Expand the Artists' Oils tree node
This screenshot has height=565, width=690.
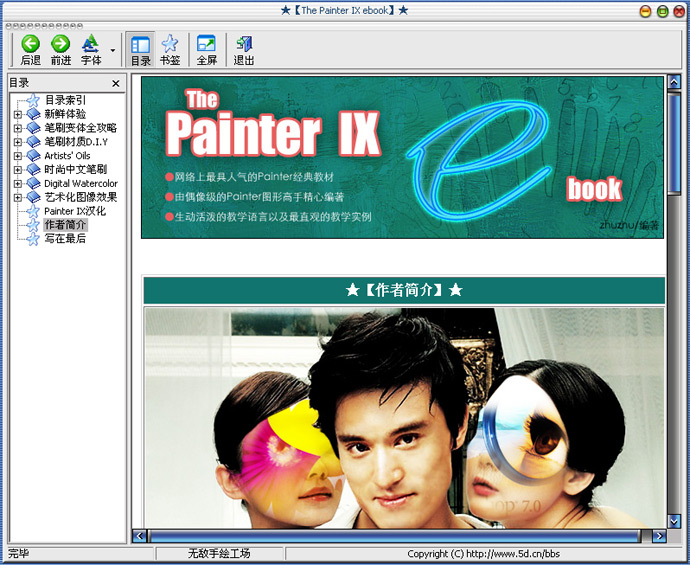[x=18, y=156]
